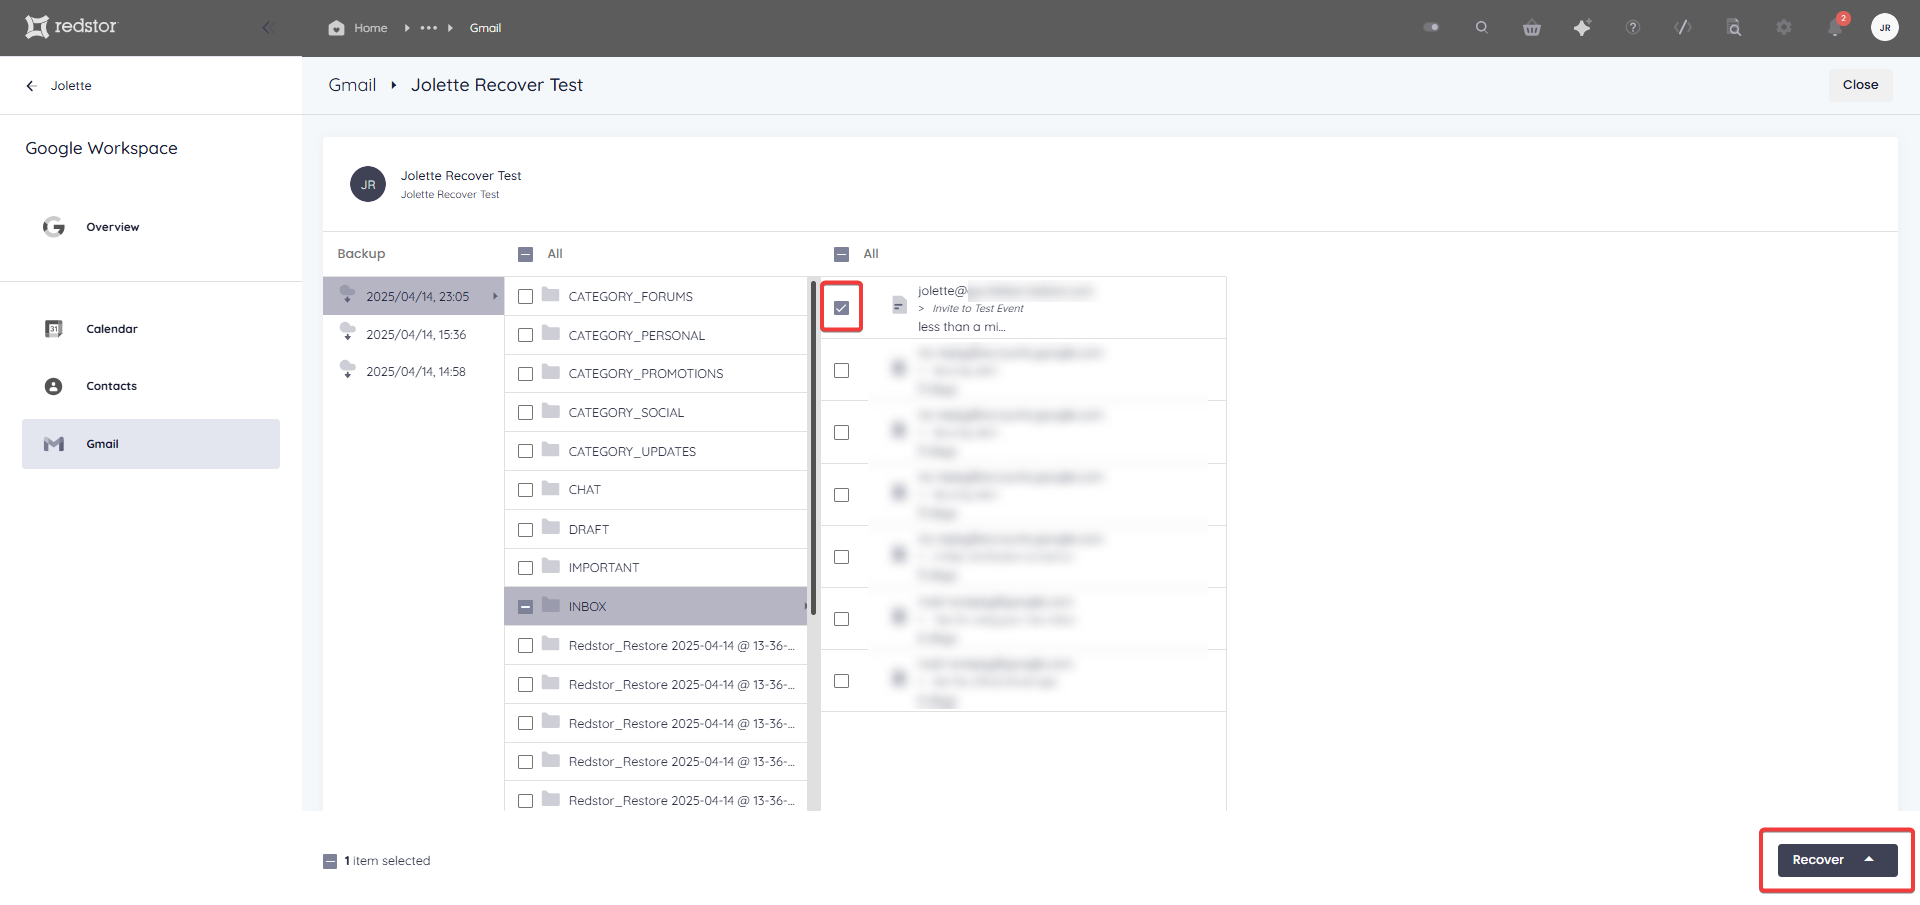The height and width of the screenshot is (905, 1920).
Task: Select the 2025/04/14, 14:58 backup
Action: (413, 371)
